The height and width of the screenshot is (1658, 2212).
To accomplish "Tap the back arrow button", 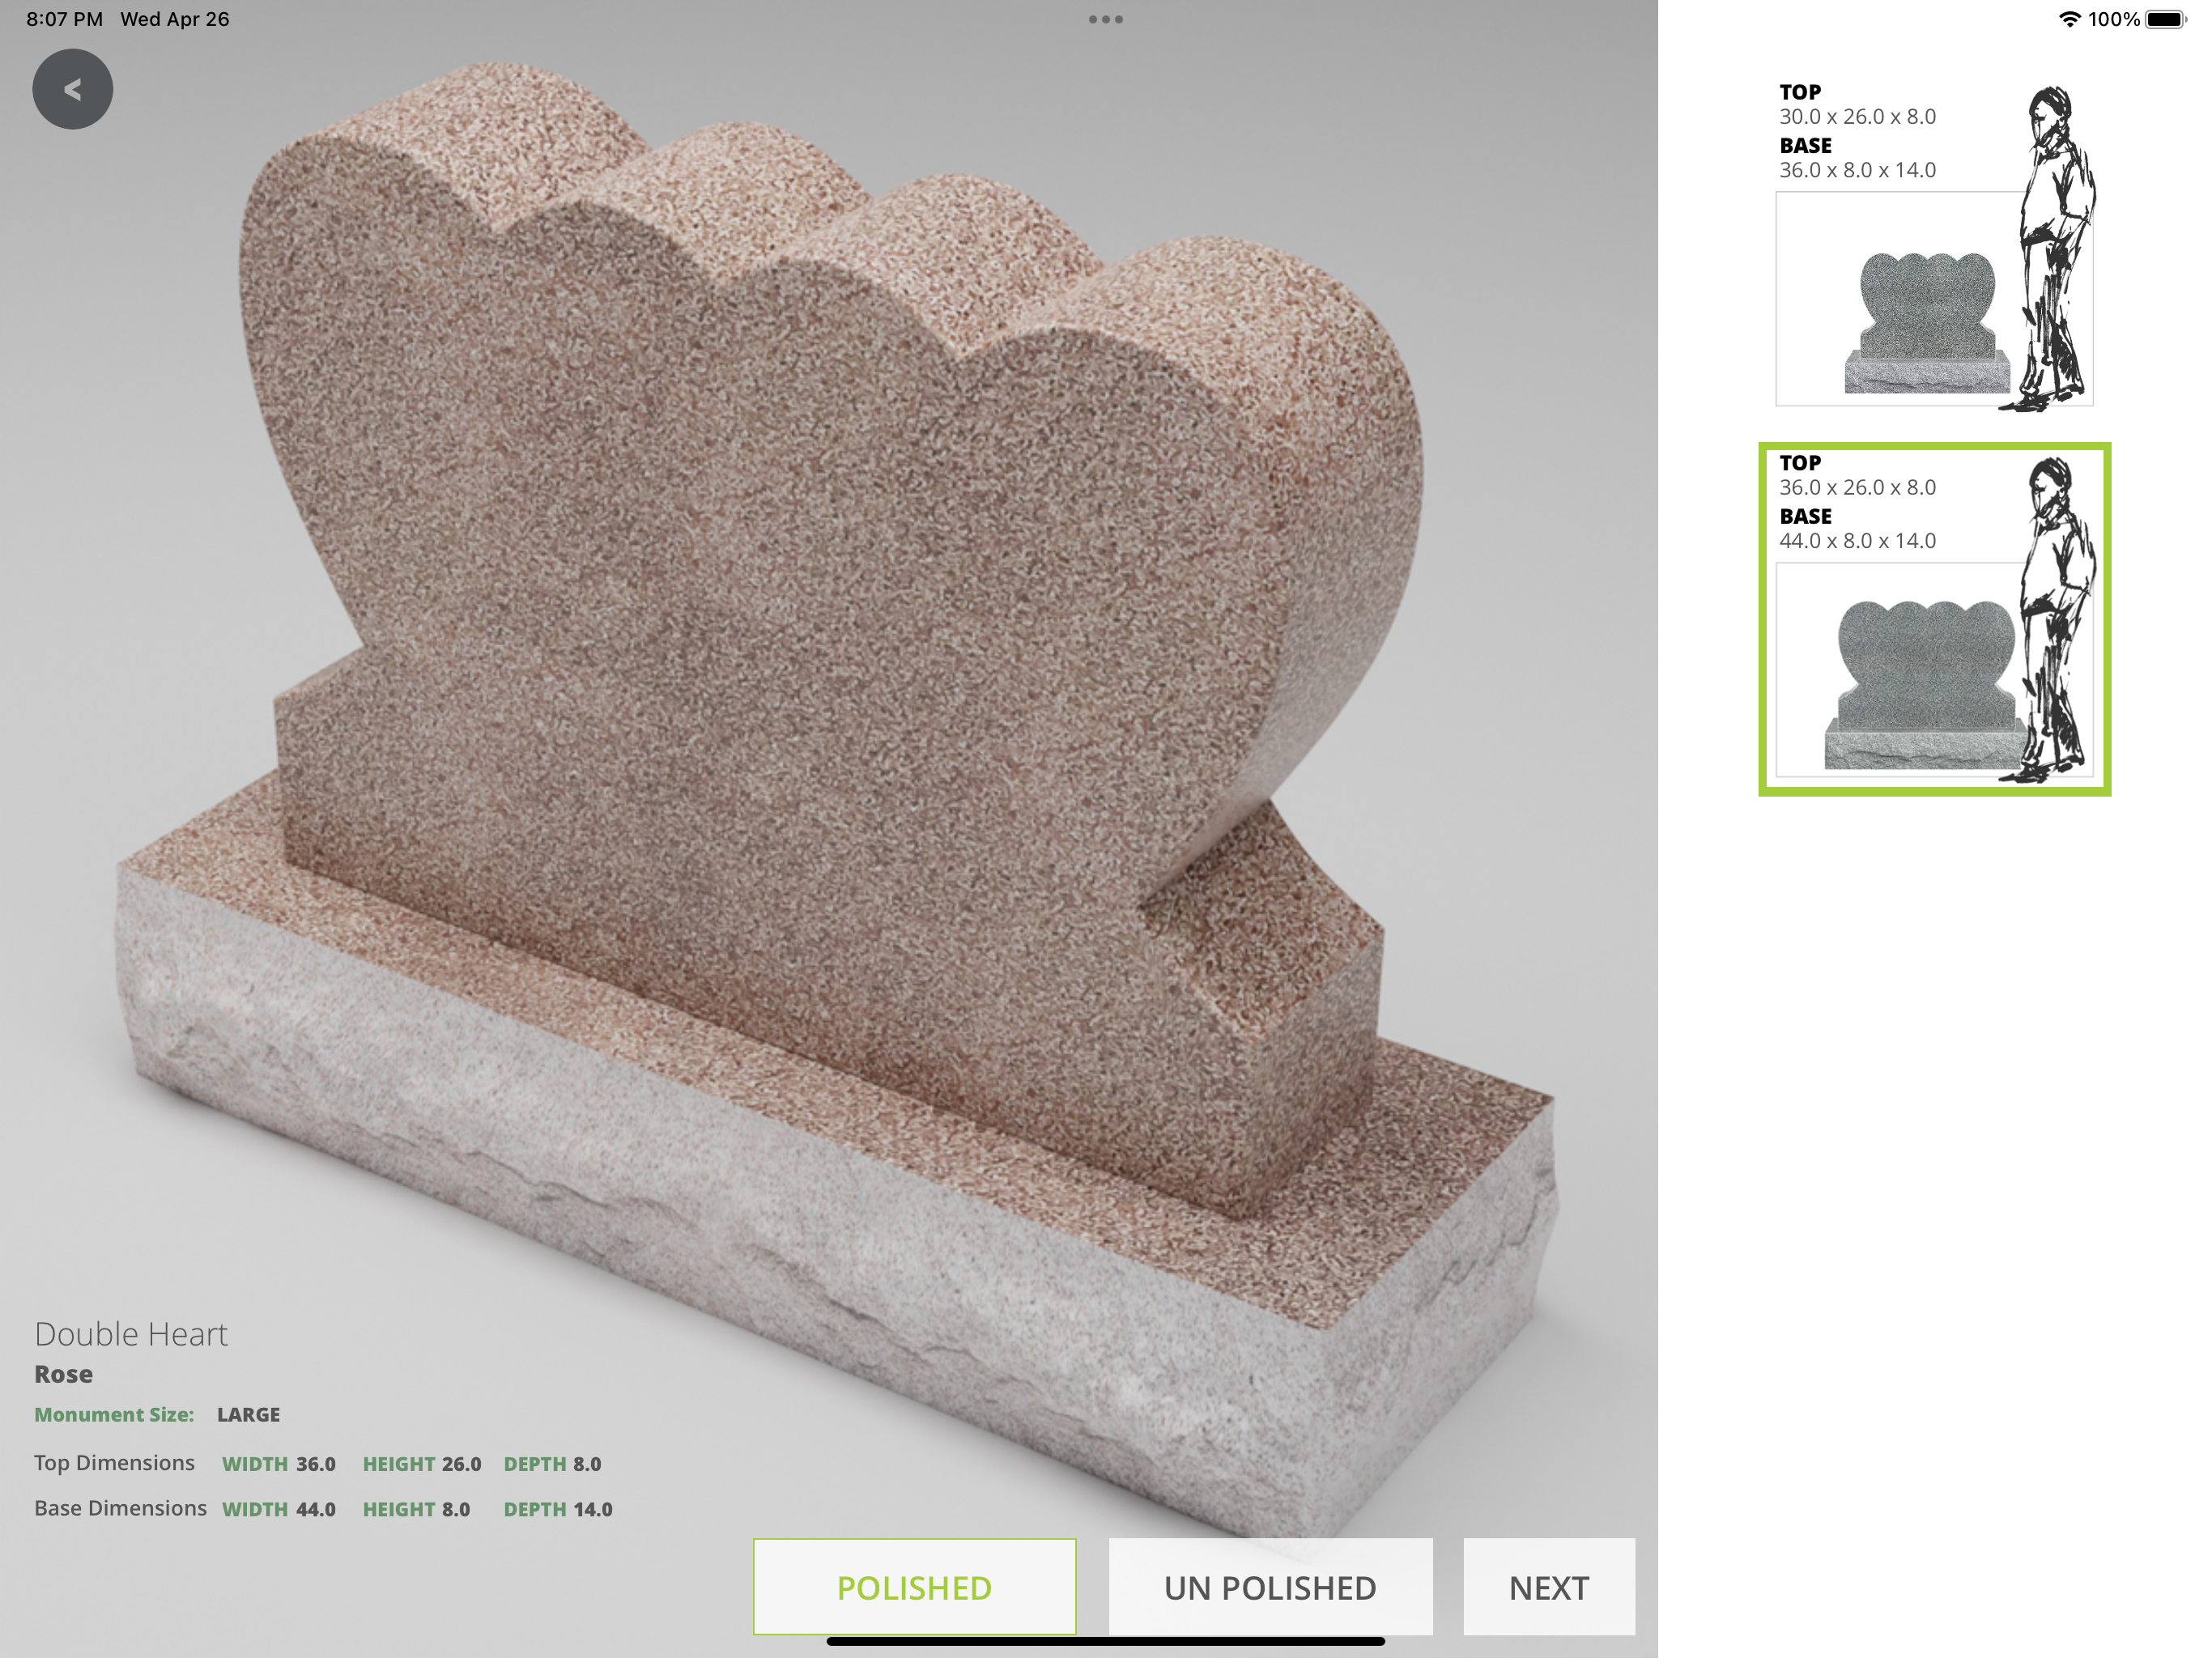I will coord(72,89).
